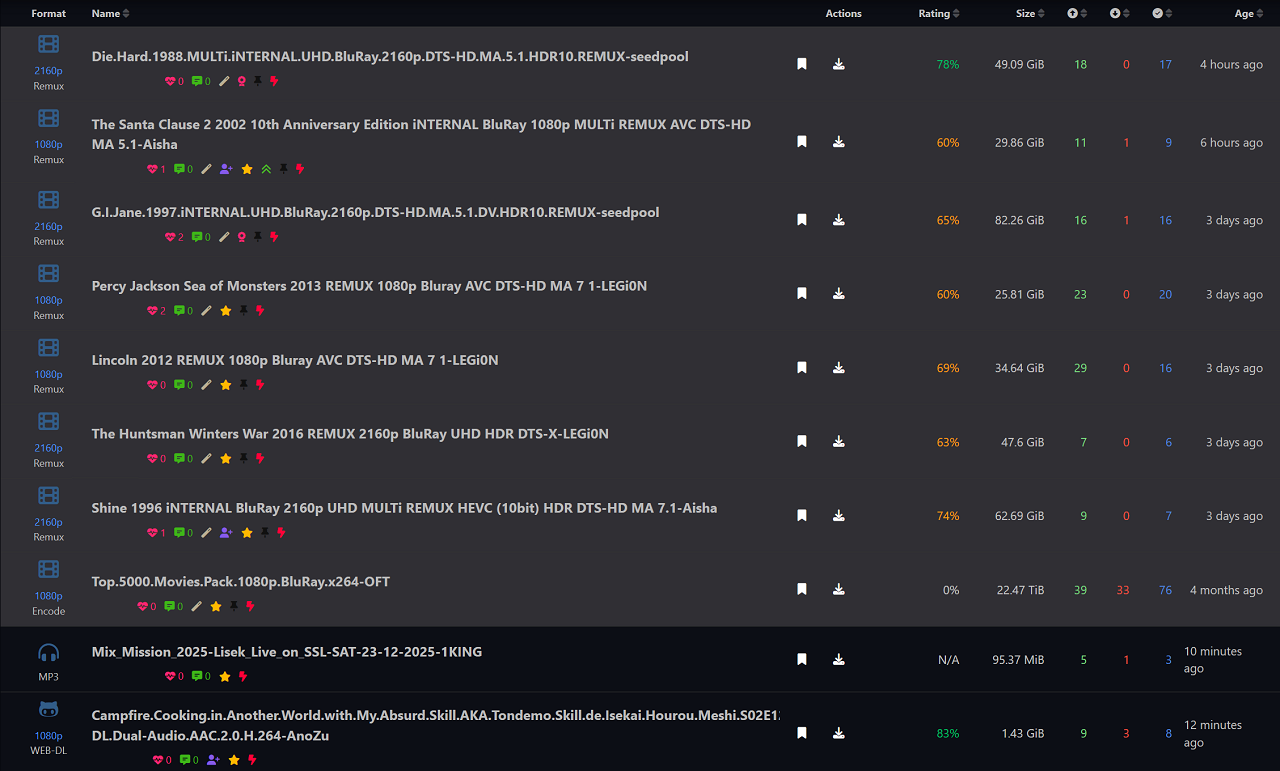Click the film category icon beside Die Hard
Image resolution: width=1280 pixels, height=771 pixels.
click(49, 44)
